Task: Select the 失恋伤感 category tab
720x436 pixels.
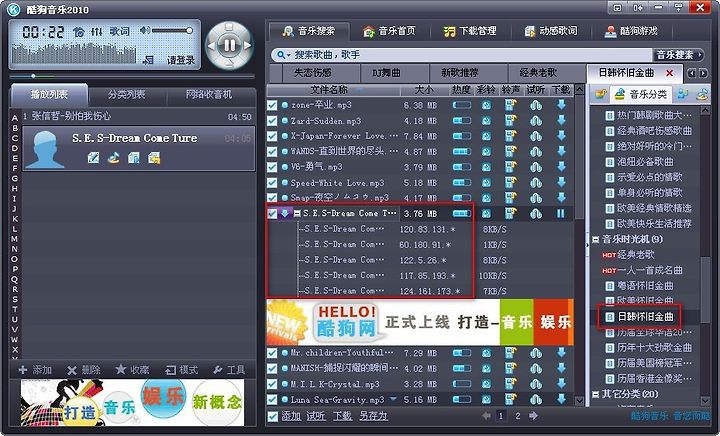Action: (313, 73)
